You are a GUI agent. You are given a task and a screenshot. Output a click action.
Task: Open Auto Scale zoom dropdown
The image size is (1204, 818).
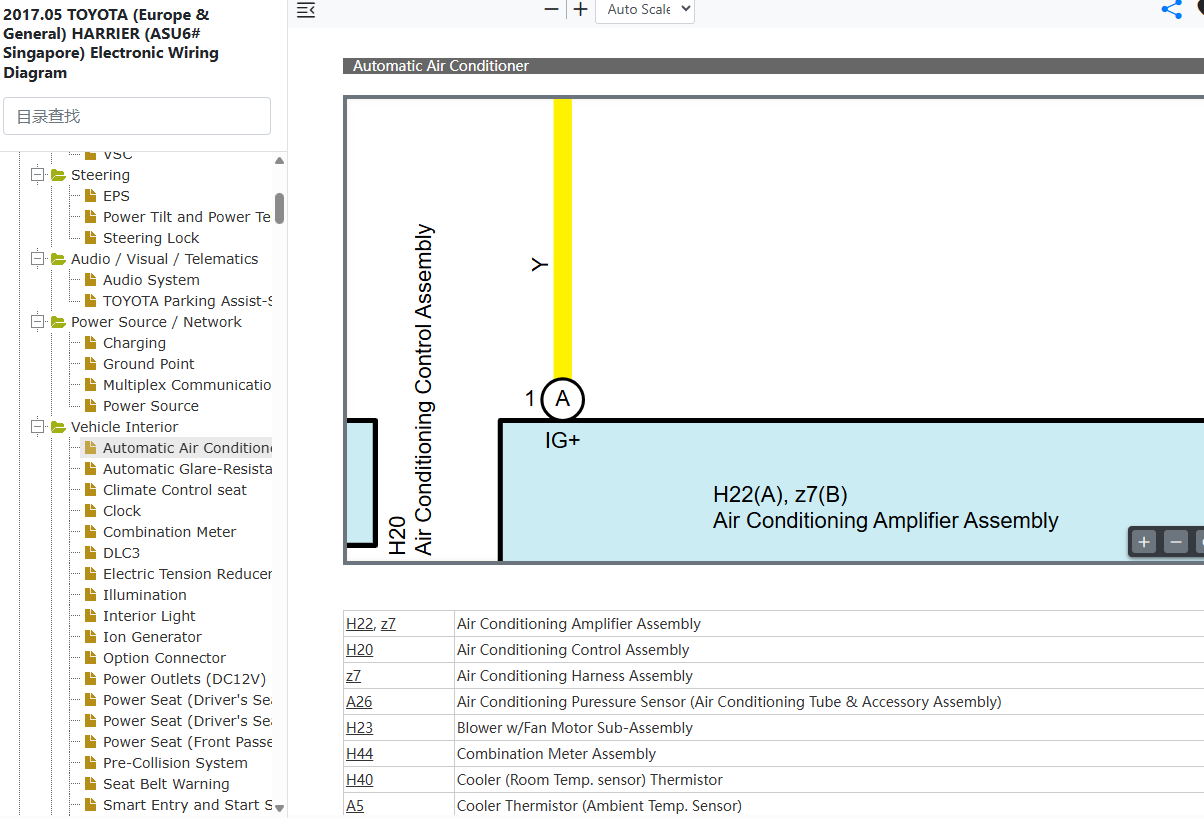click(x=645, y=10)
